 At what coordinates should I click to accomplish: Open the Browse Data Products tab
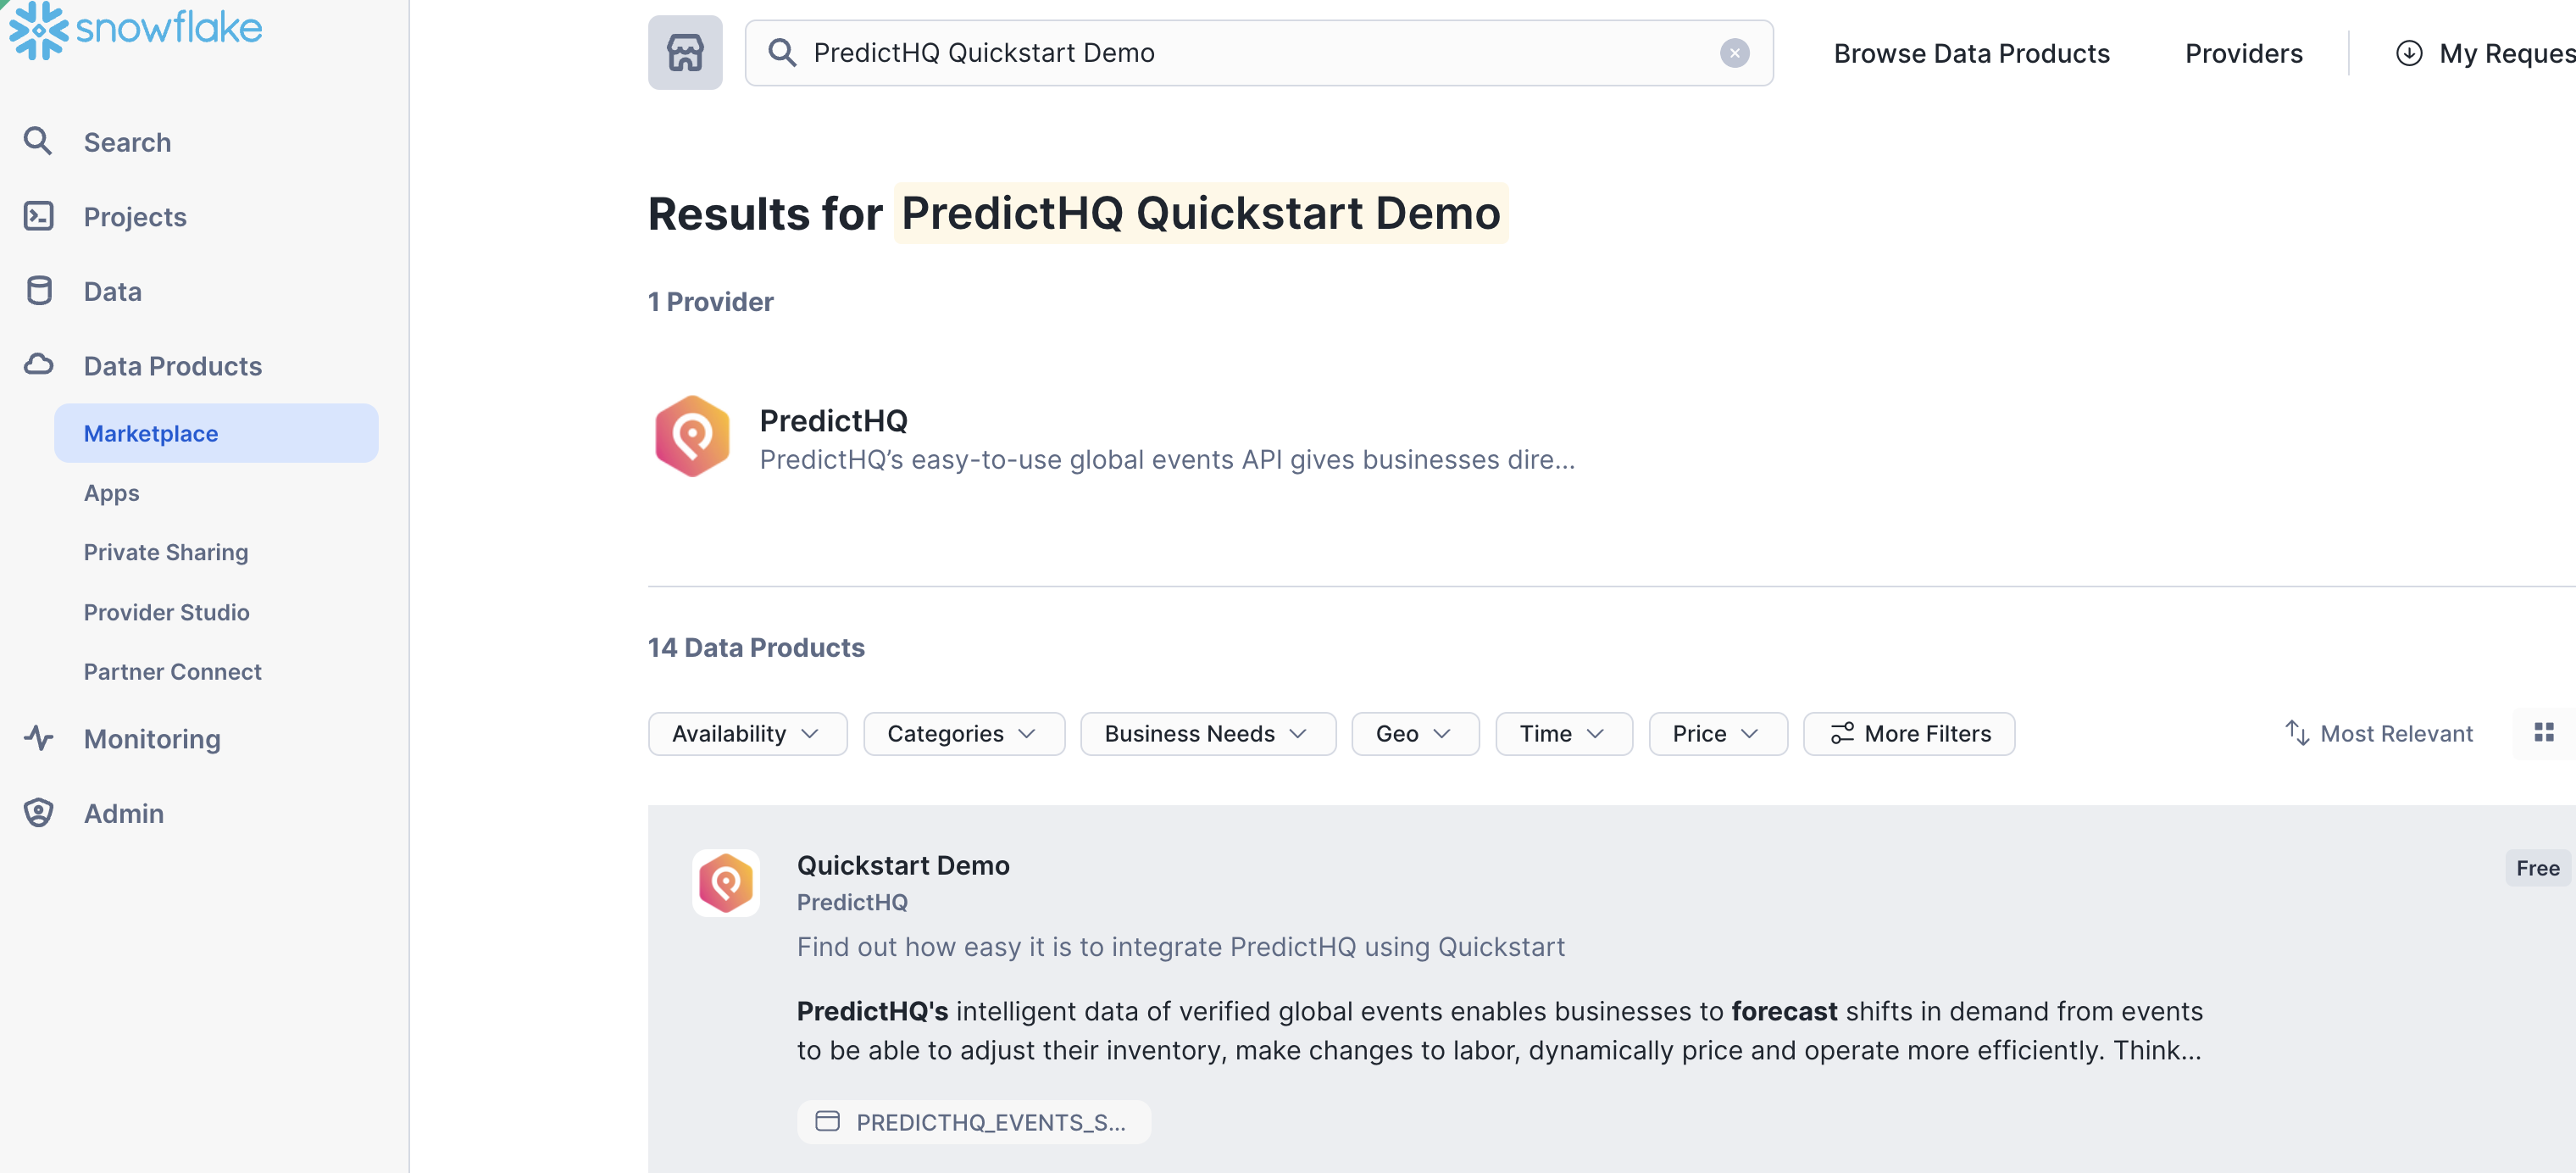click(1971, 53)
